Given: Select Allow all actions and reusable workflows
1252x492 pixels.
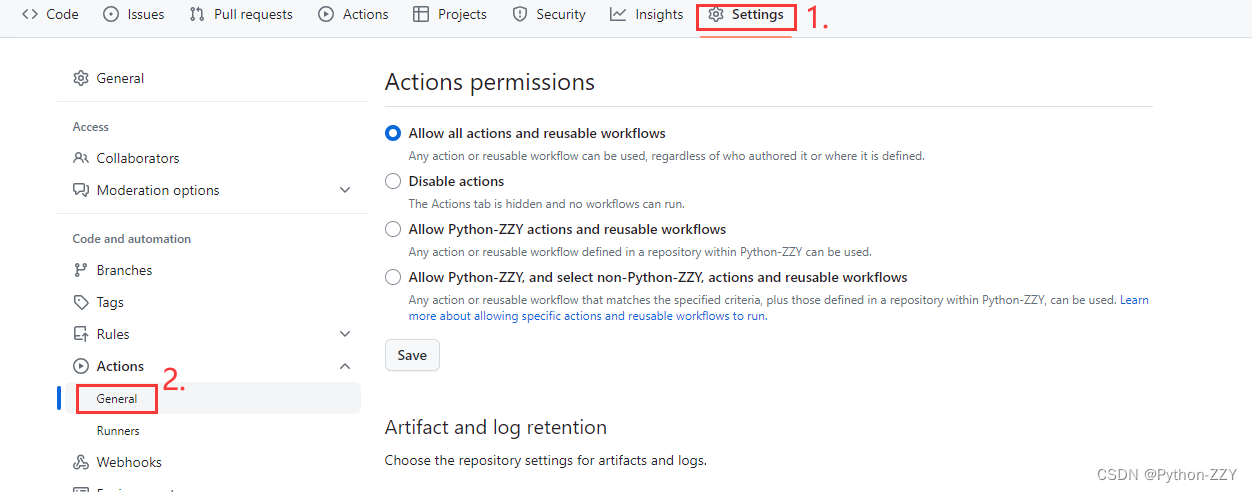Looking at the screenshot, I should pos(393,133).
